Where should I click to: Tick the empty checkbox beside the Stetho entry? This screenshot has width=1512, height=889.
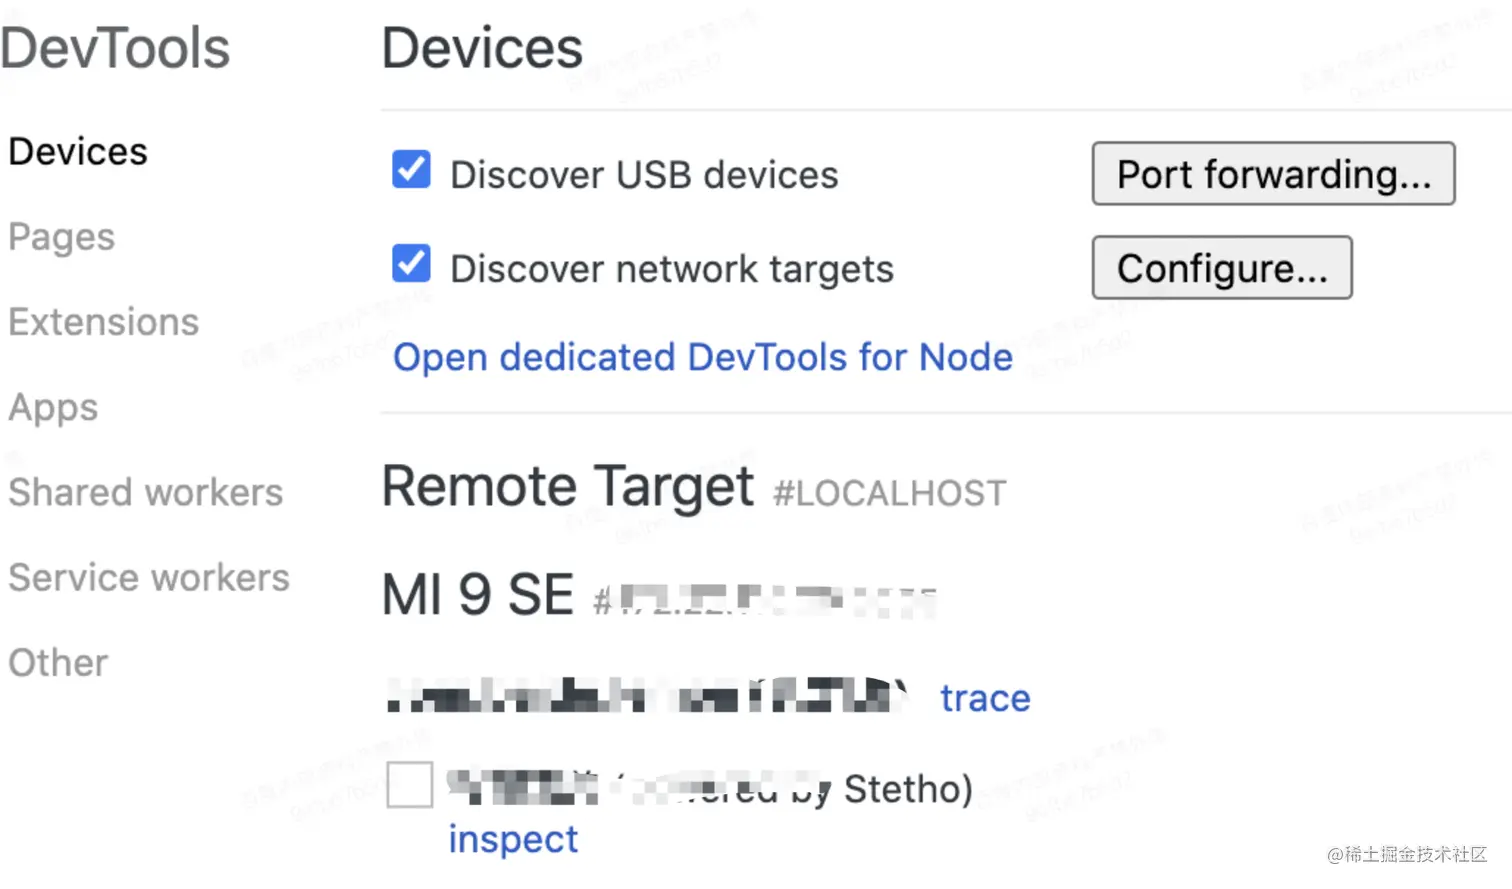click(x=410, y=784)
